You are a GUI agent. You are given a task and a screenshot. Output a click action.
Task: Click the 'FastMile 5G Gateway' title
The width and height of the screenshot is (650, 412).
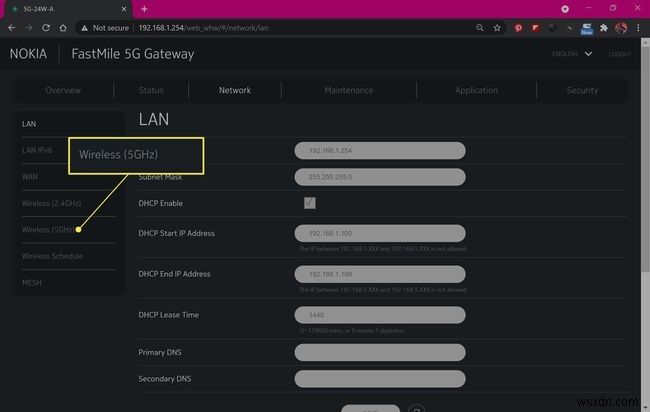point(133,54)
